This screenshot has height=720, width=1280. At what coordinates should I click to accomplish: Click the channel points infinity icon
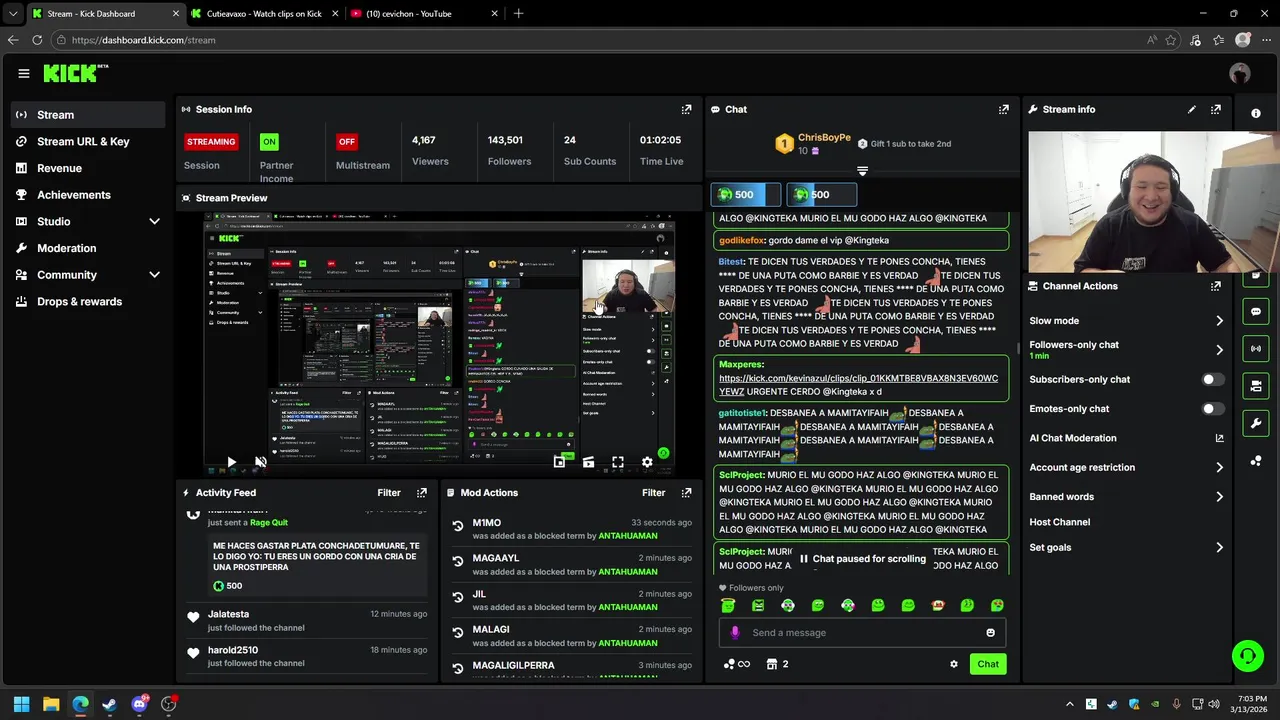click(x=736, y=664)
